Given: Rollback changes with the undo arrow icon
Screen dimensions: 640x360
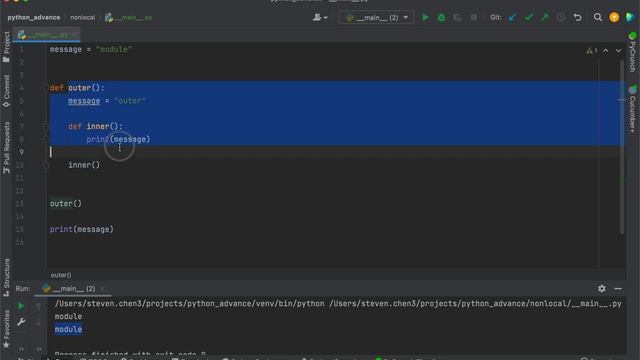Looking at the screenshot, I should [x=578, y=18].
